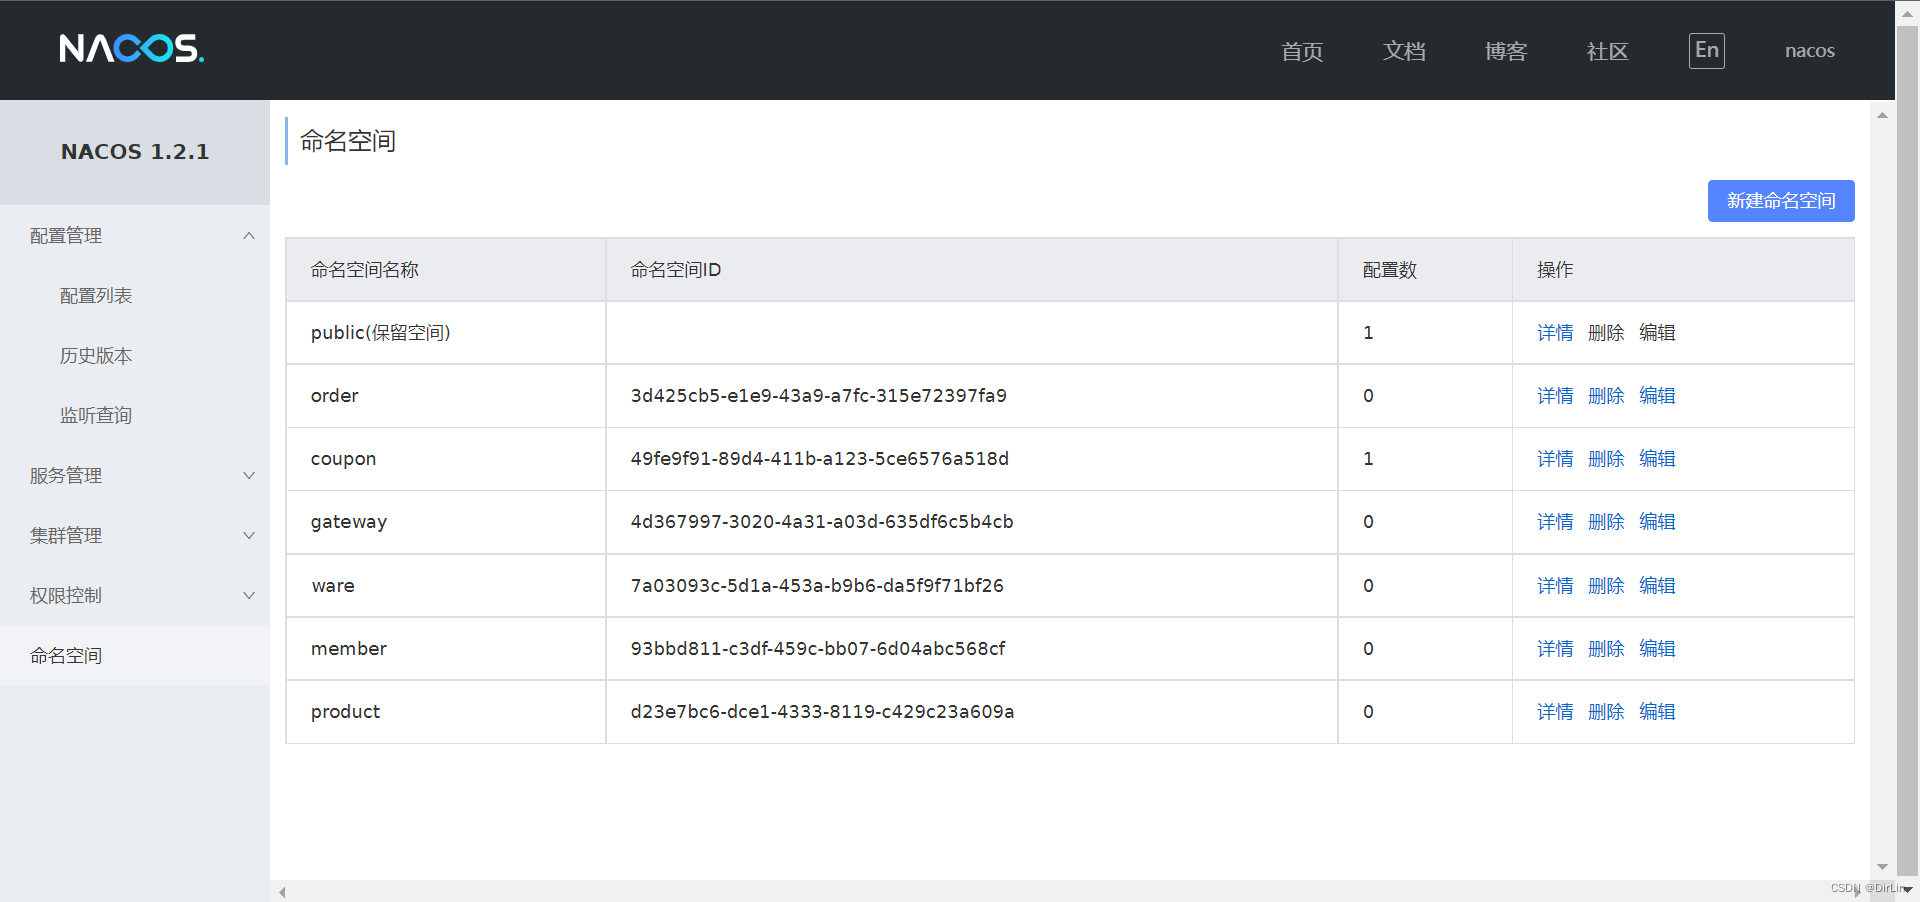The height and width of the screenshot is (902, 1920).
Task: Select ID 7a03093c-5d1a-453a-b9b6-da5f9f71bf26
Action: 817,586
